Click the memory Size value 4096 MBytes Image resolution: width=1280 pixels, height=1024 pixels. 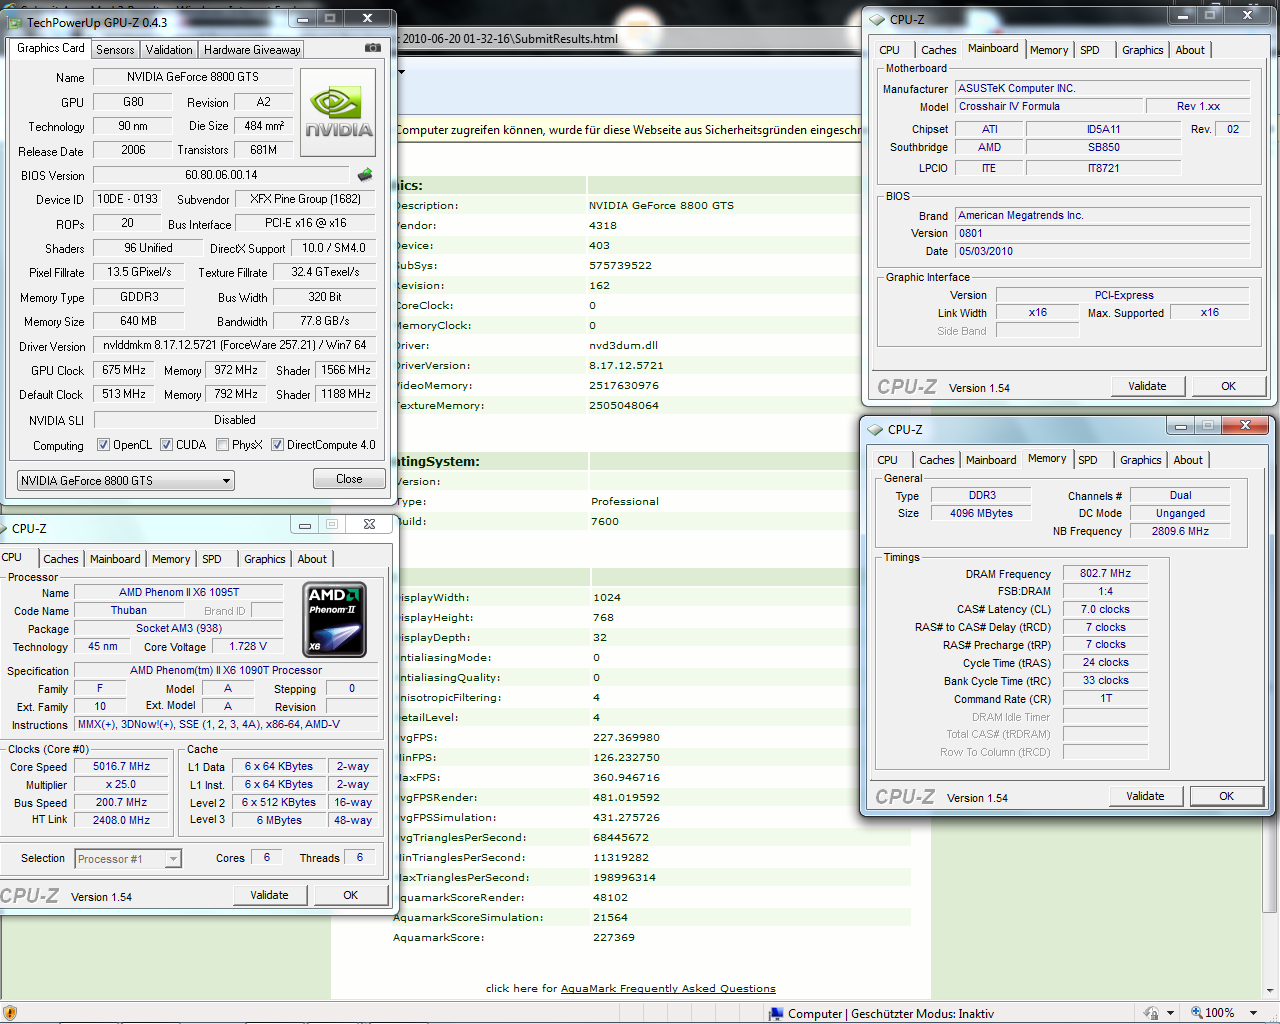981,513
